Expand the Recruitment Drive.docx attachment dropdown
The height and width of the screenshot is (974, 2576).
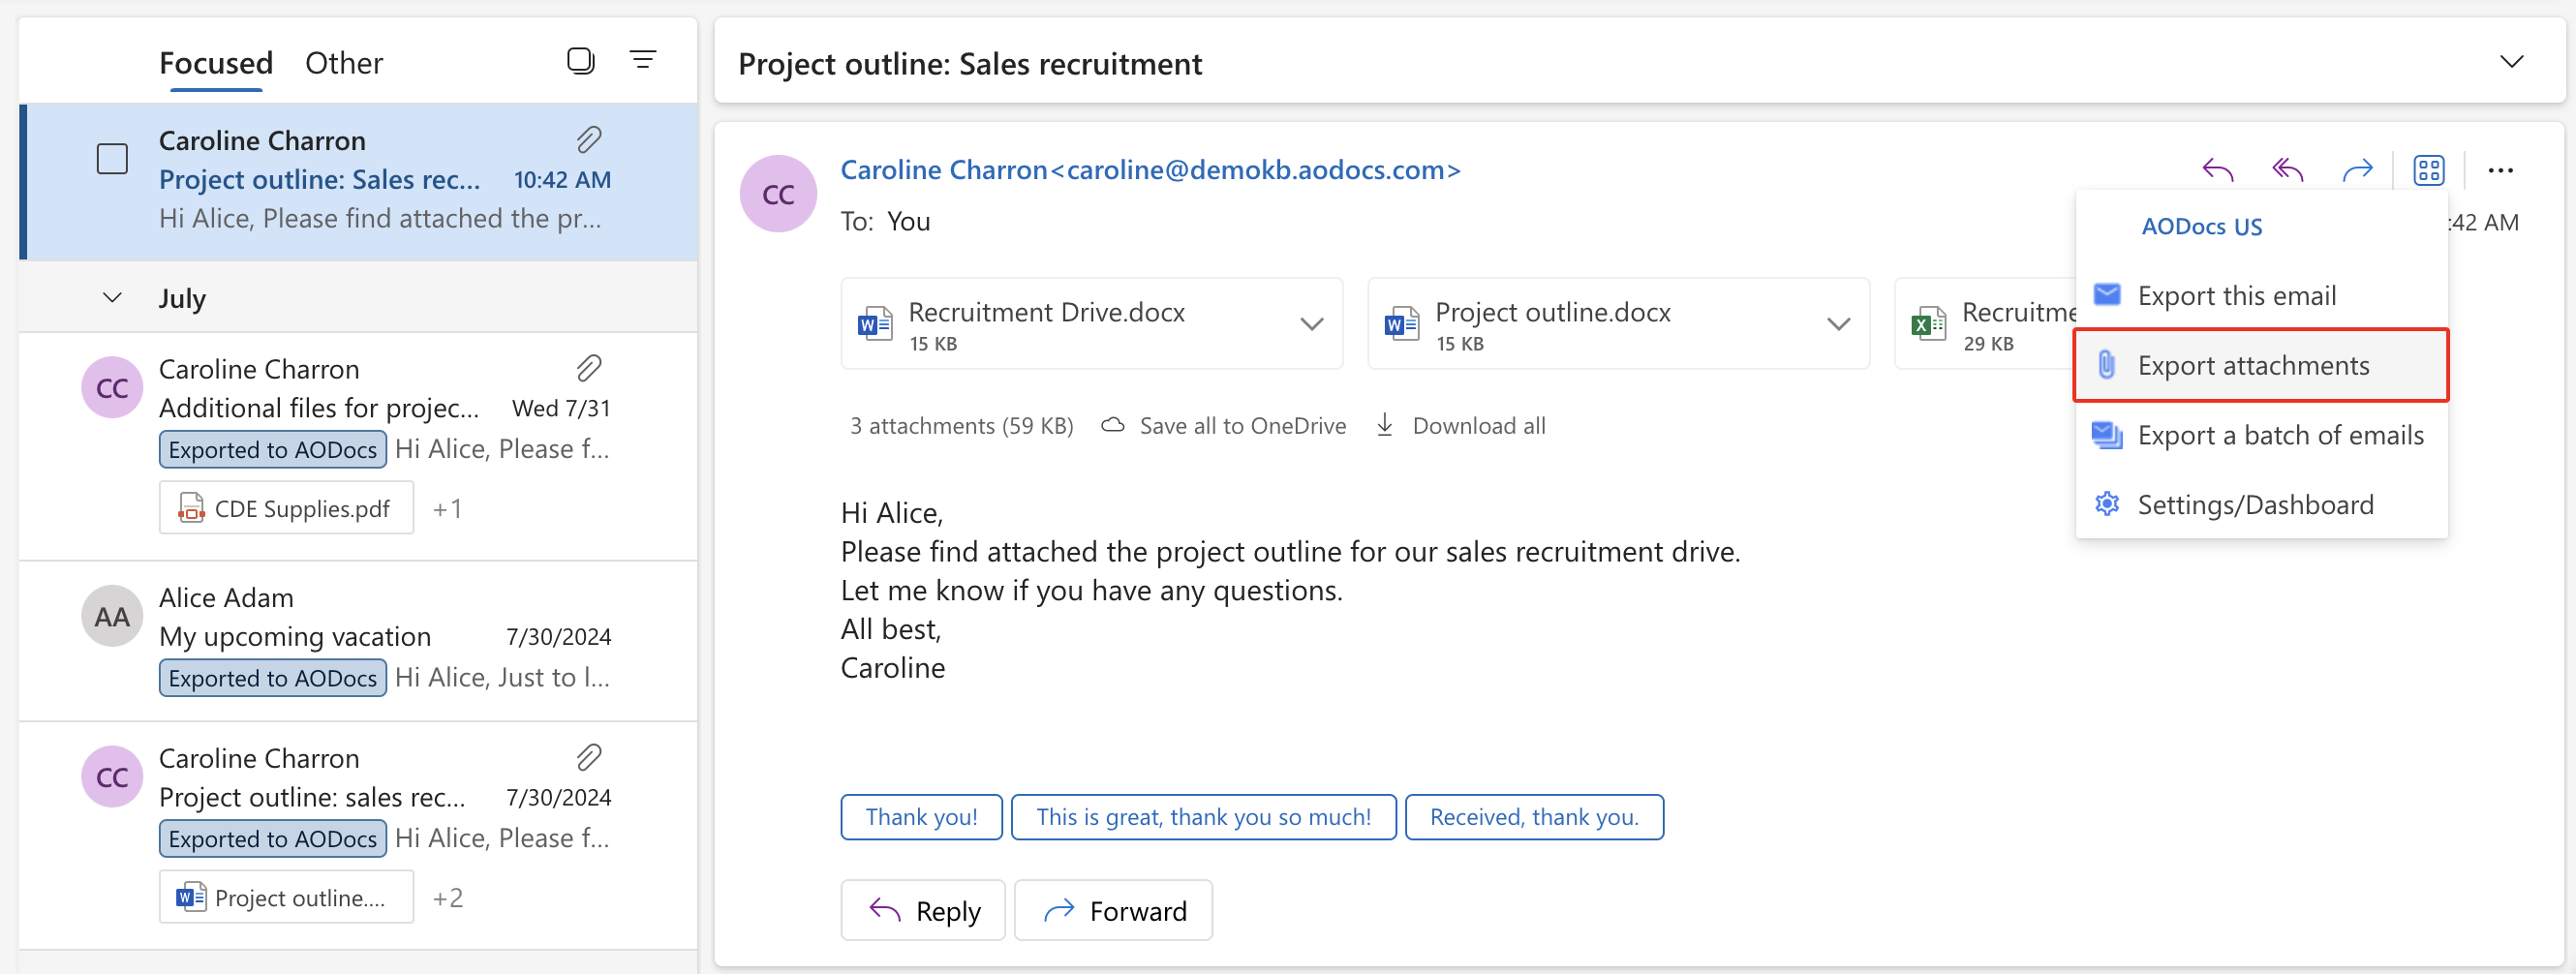point(1311,324)
